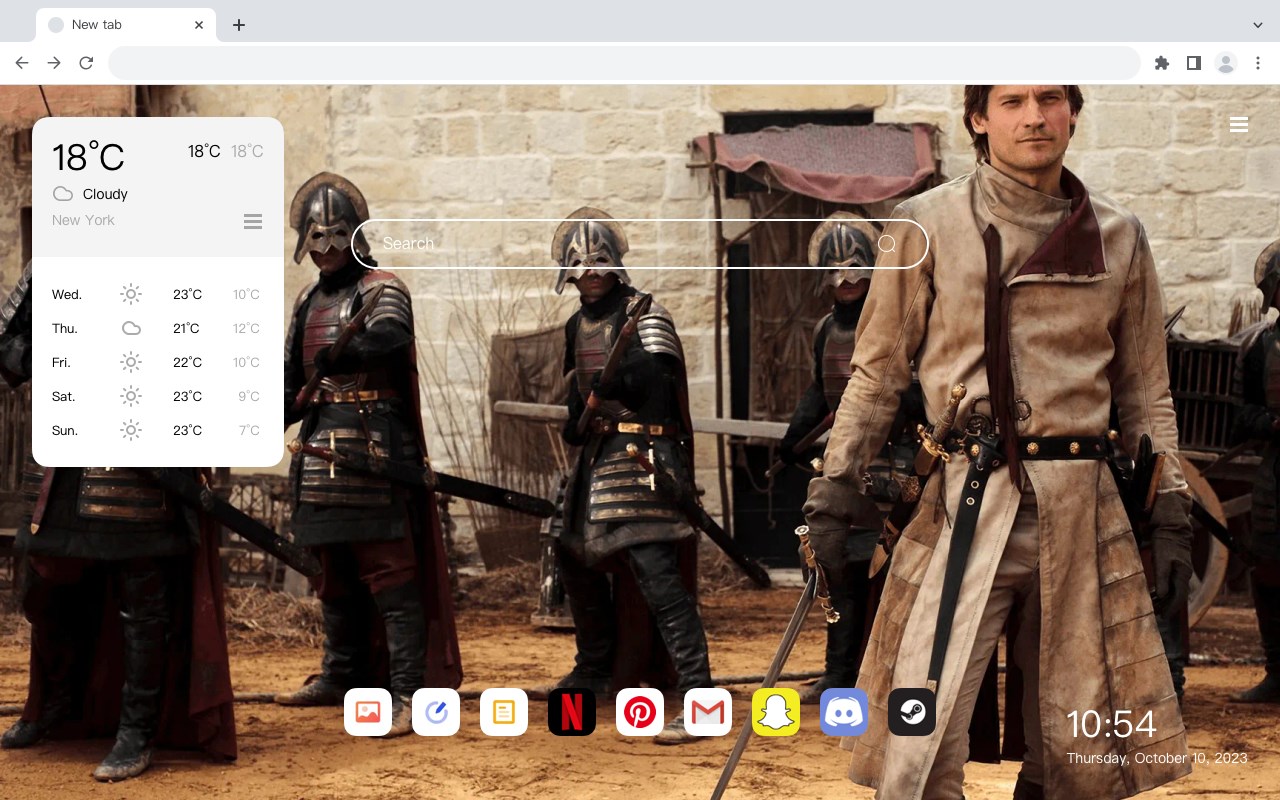Screen dimensions: 1280x800
Task: Click the Cloudy condition label
Action: coord(105,194)
